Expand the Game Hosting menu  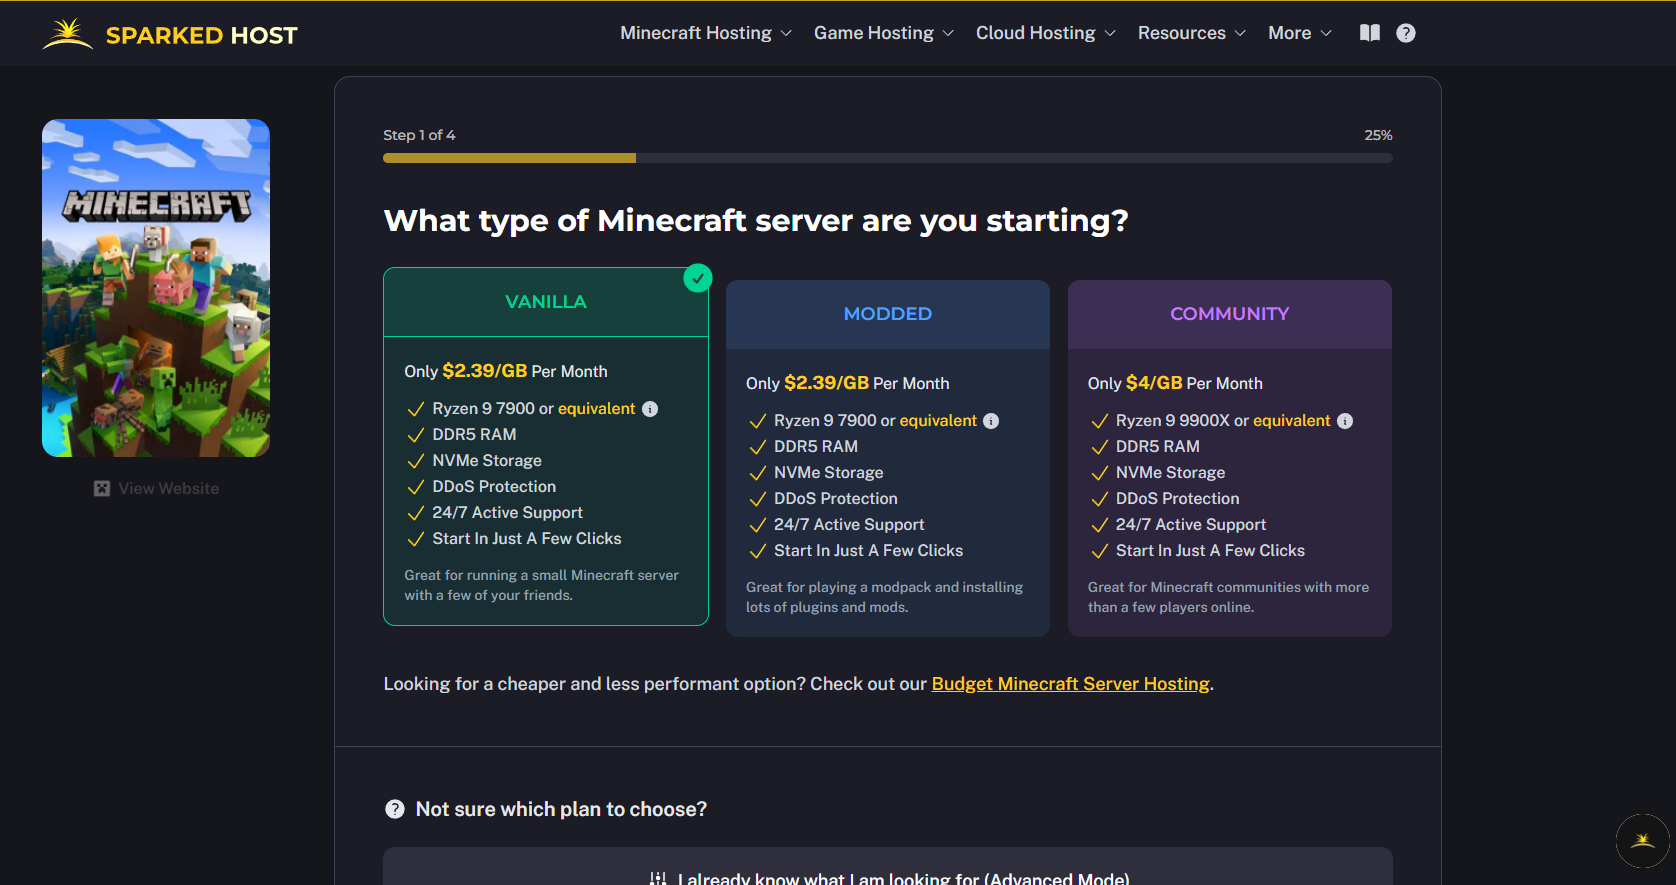(x=884, y=33)
